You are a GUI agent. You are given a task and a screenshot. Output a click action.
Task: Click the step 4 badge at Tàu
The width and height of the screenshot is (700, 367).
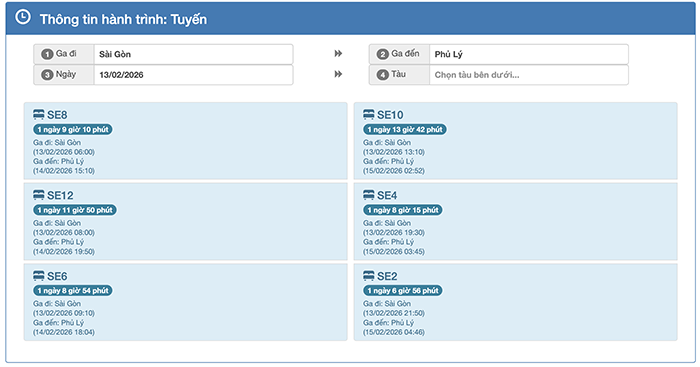point(383,75)
